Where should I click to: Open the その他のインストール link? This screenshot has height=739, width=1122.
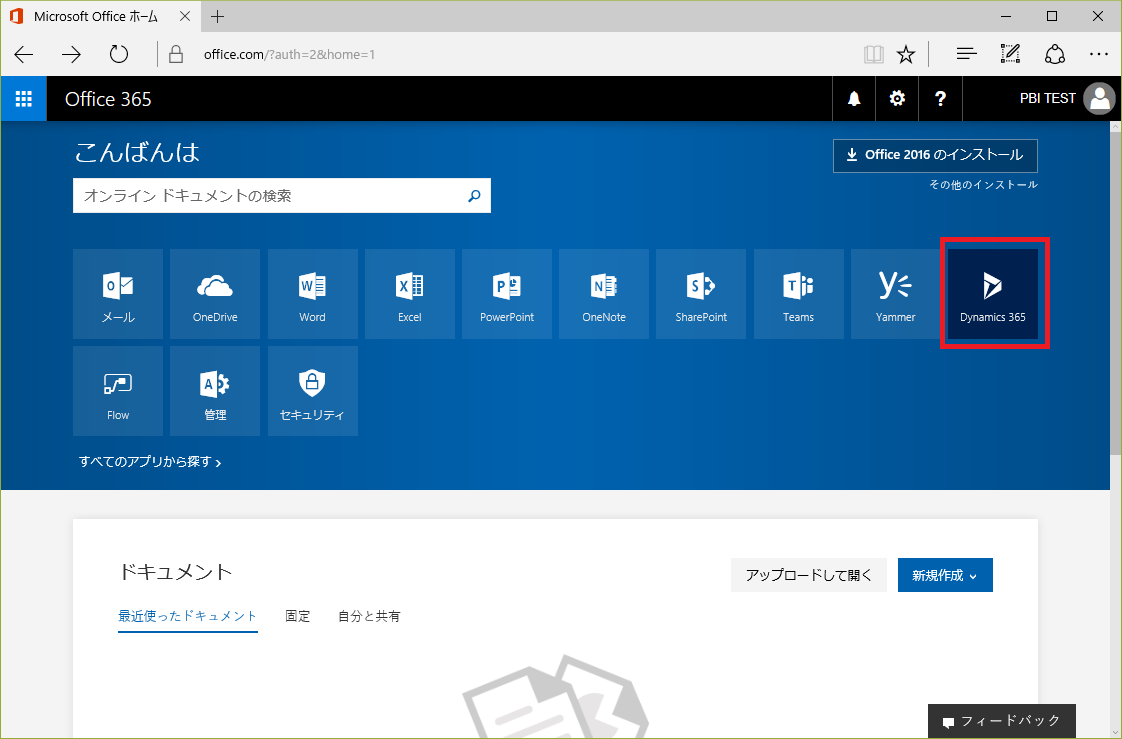tap(983, 185)
